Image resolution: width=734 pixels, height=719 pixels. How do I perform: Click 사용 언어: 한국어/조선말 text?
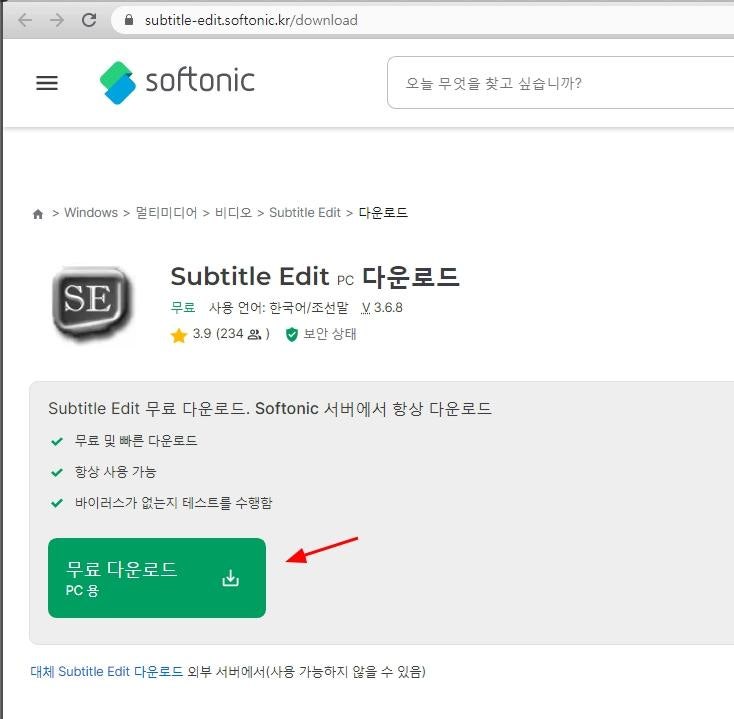(279, 308)
